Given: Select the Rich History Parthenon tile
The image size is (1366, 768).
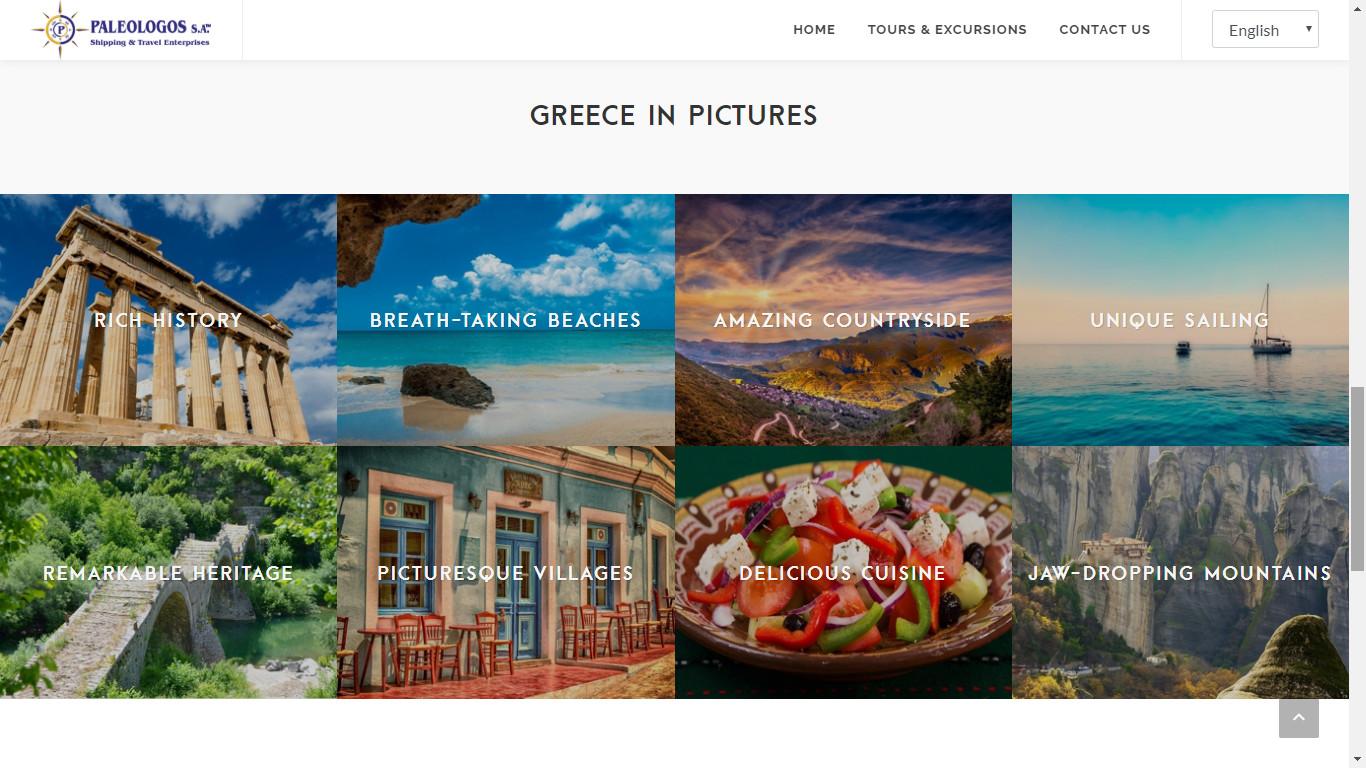Looking at the screenshot, I should coord(168,320).
